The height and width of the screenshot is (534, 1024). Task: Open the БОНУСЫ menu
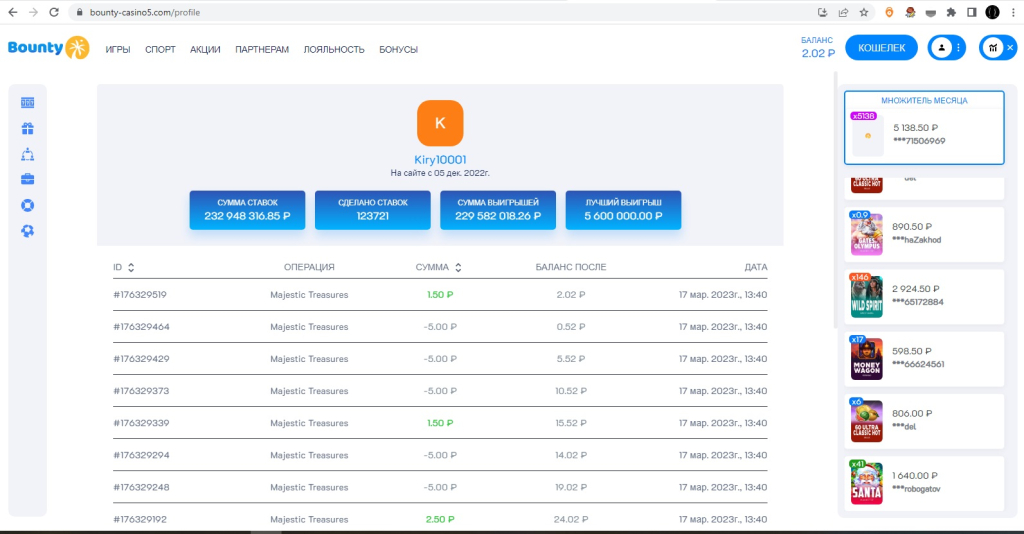tap(398, 50)
